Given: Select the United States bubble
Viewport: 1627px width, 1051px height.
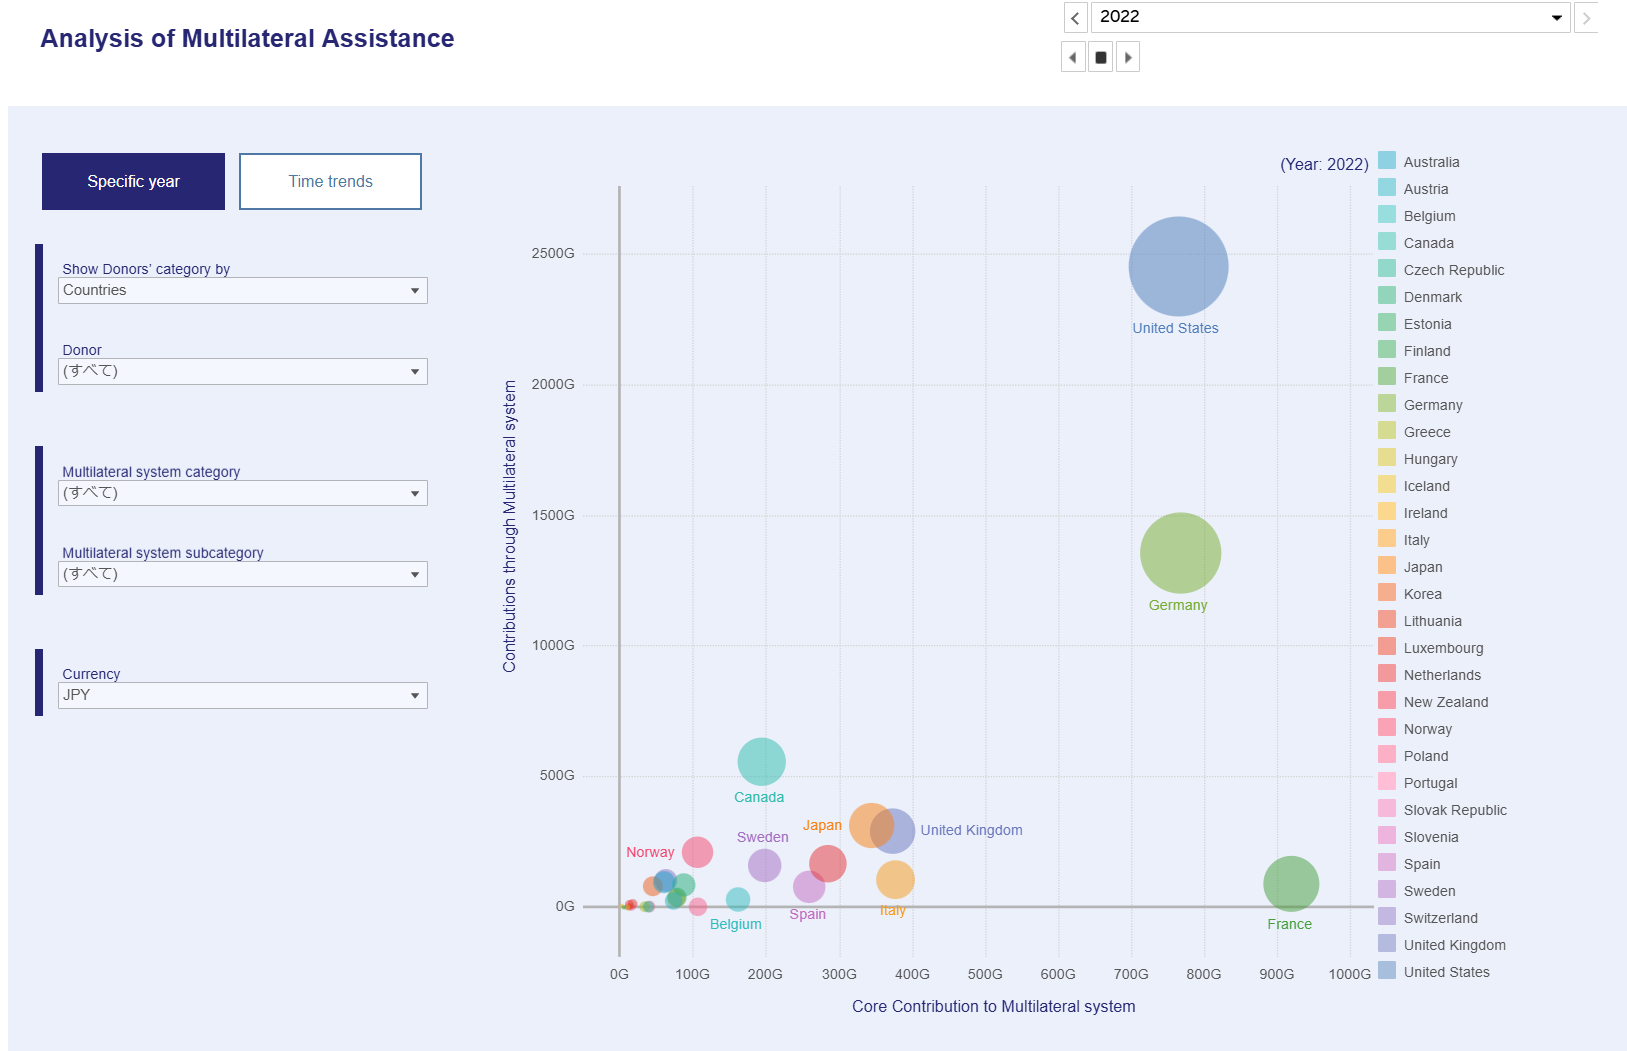Looking at the screenshot, I should coord(1178,267).
